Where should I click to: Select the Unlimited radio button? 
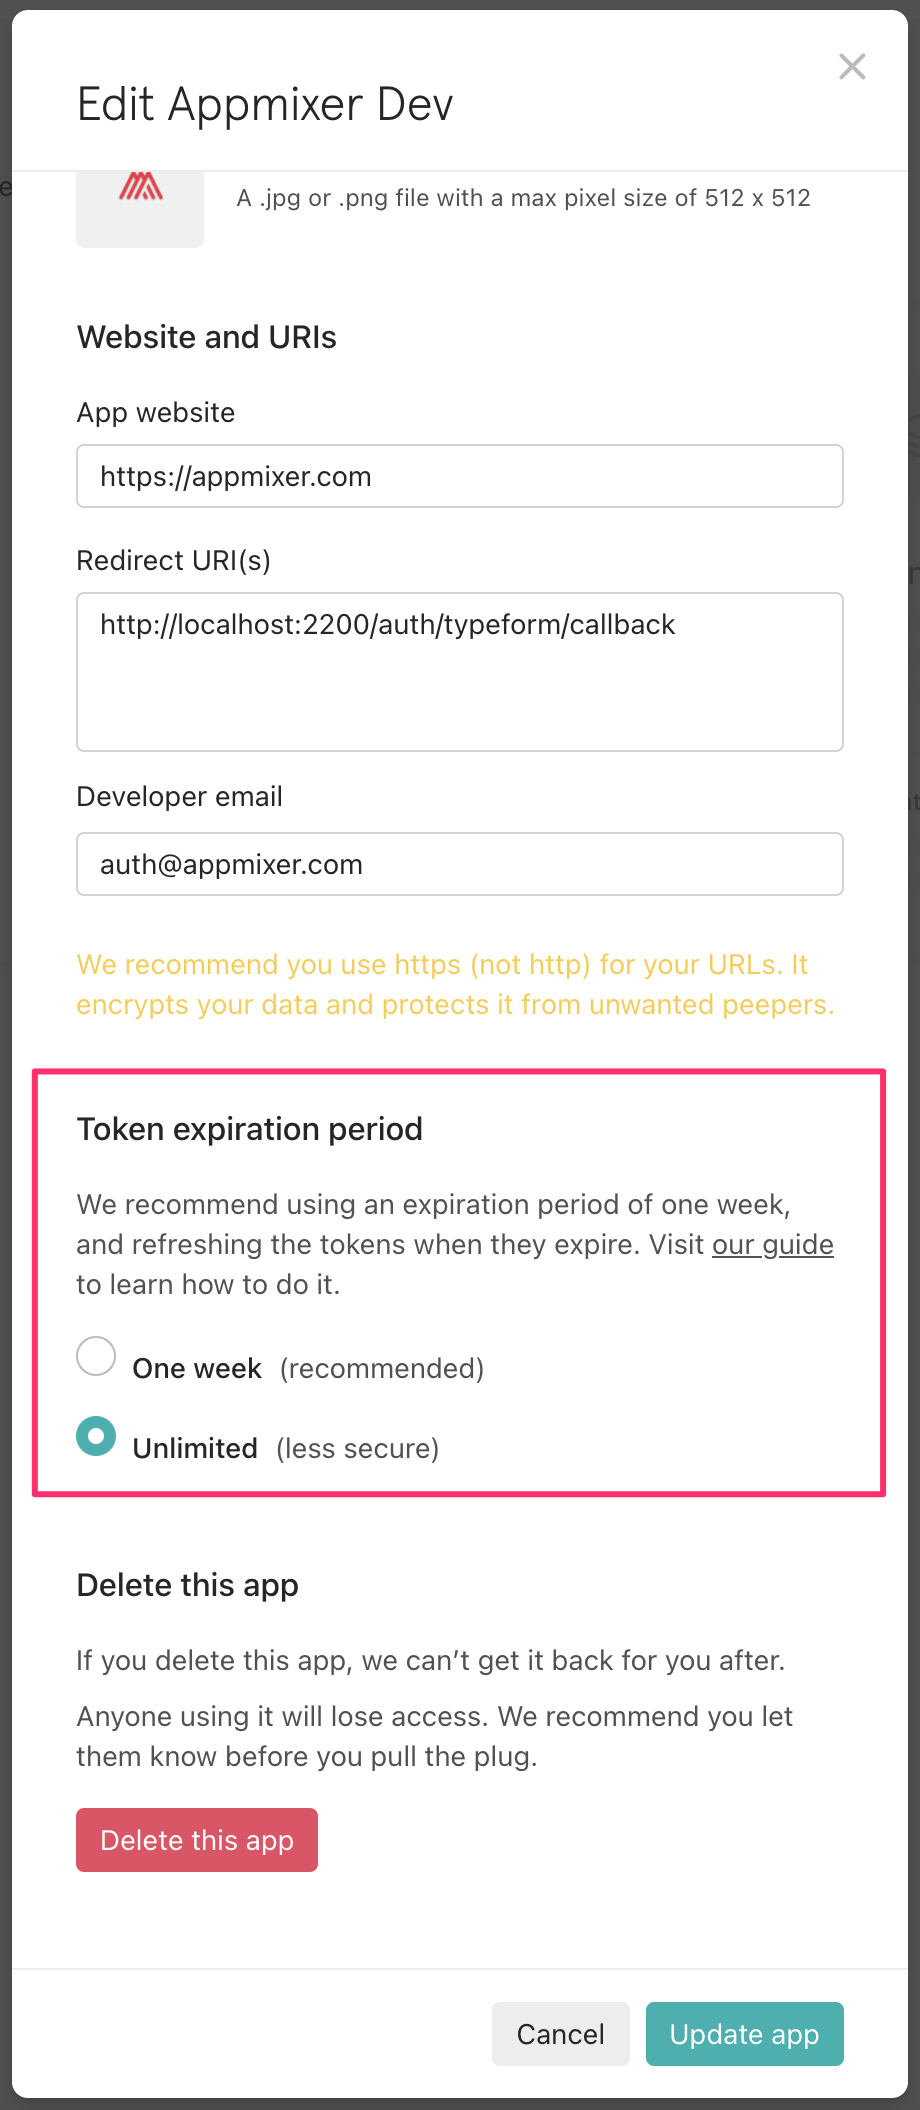click(96, 1436)
